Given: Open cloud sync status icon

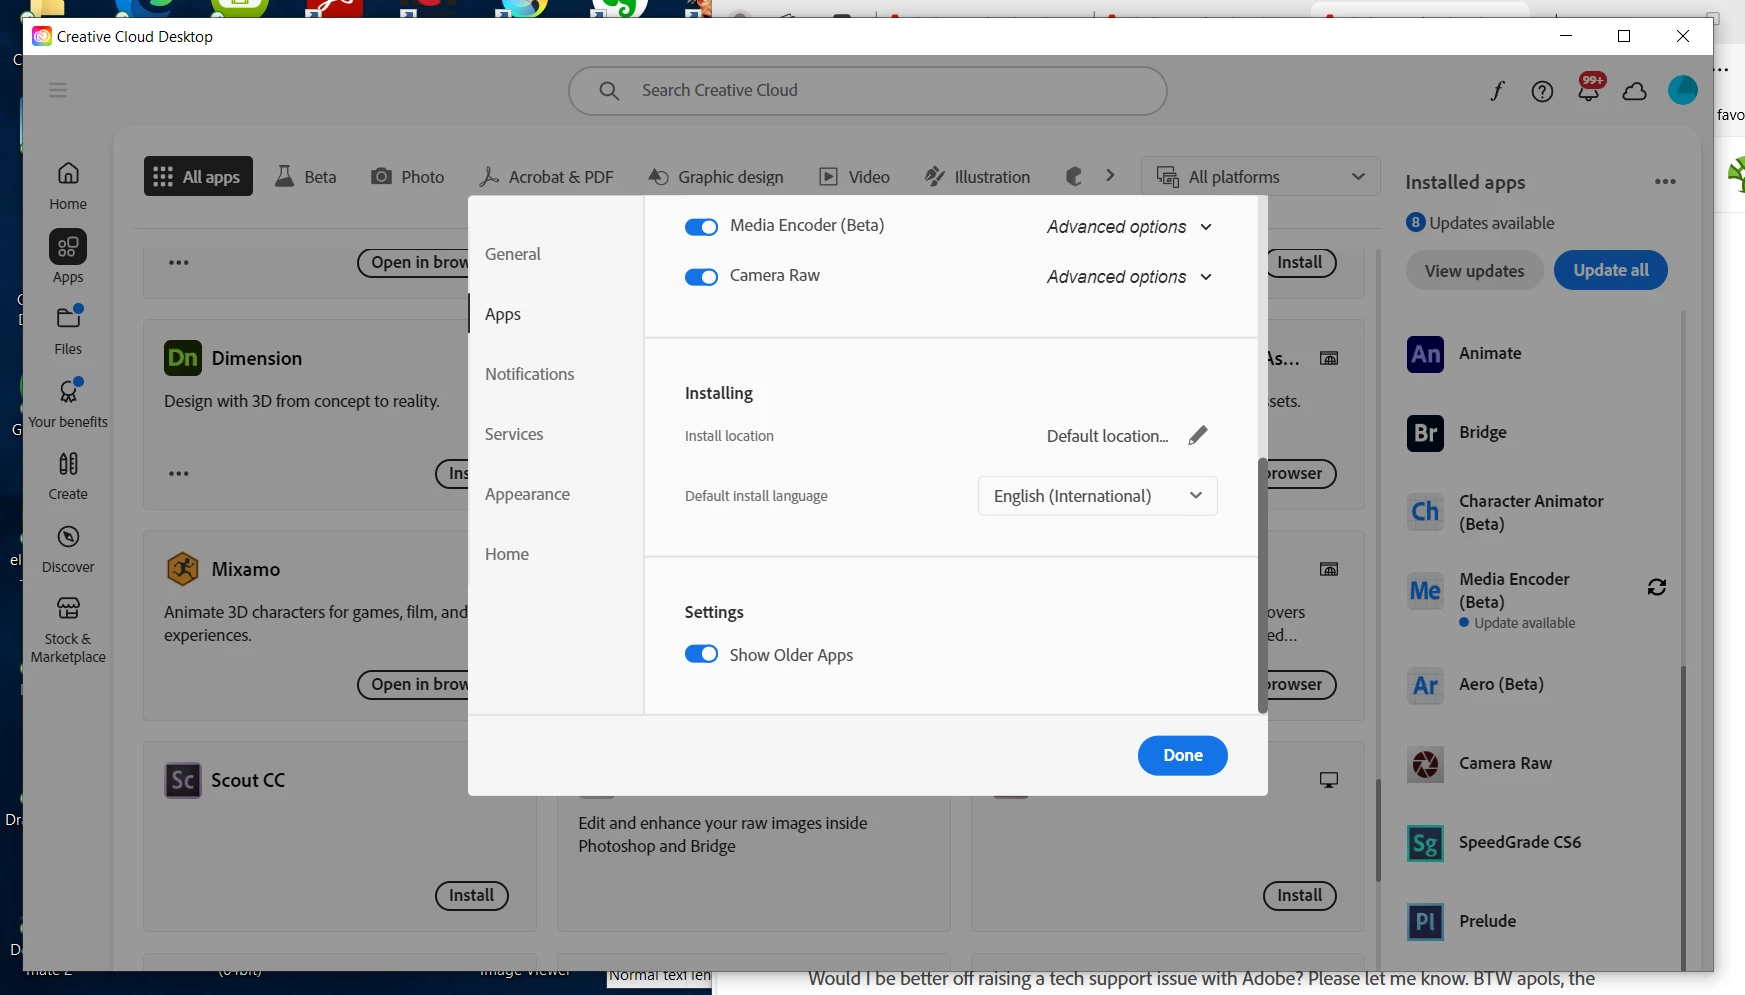Looking at the screenshot, I should pyautogui.click(x=1635, y=91).
